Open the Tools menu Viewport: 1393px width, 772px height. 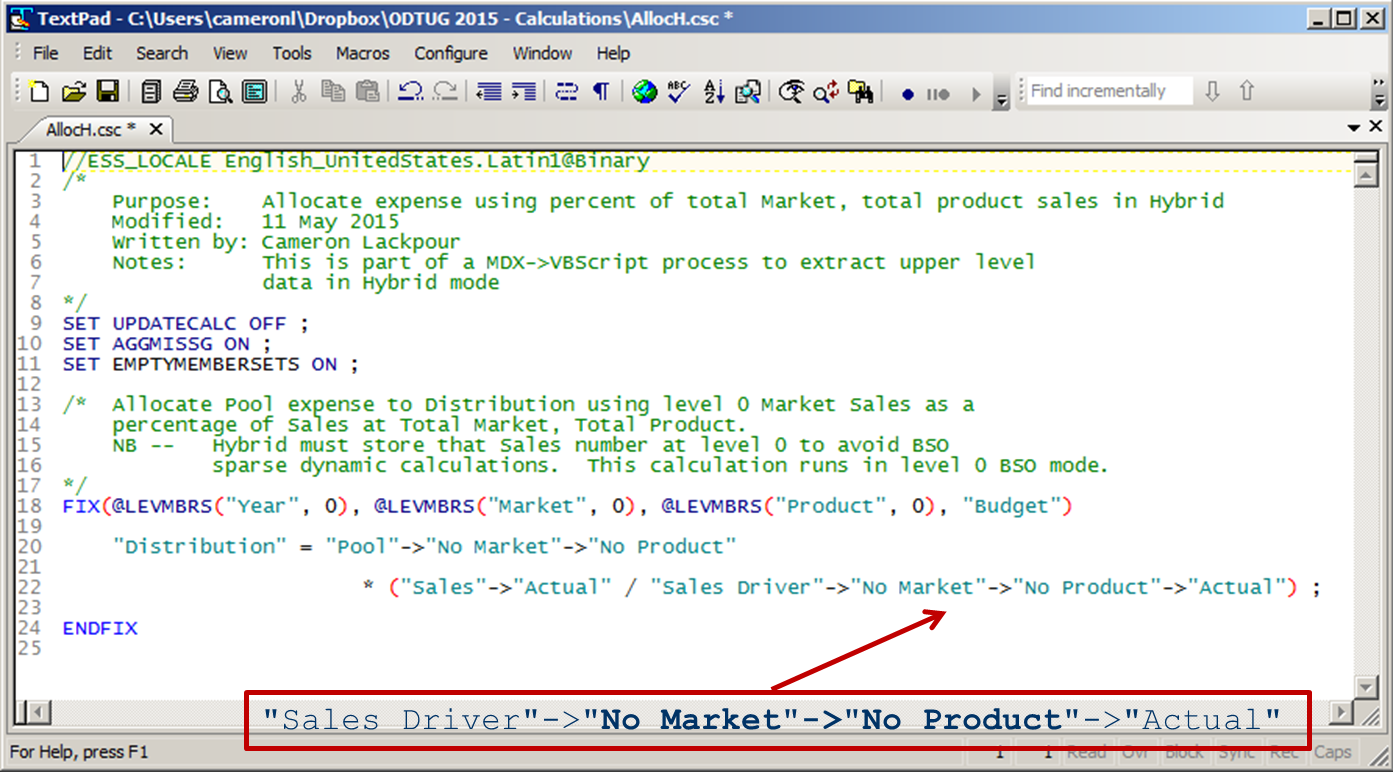(292, 53)
